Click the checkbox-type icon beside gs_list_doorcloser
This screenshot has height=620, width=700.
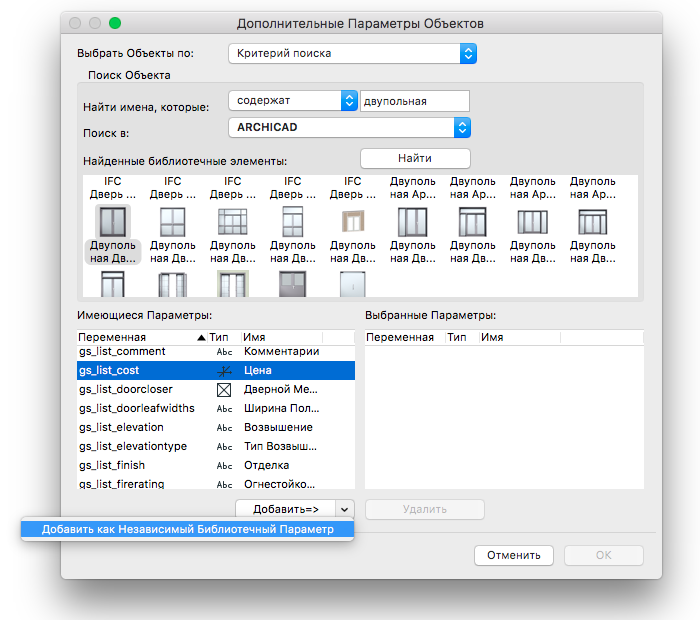point(224,390)
